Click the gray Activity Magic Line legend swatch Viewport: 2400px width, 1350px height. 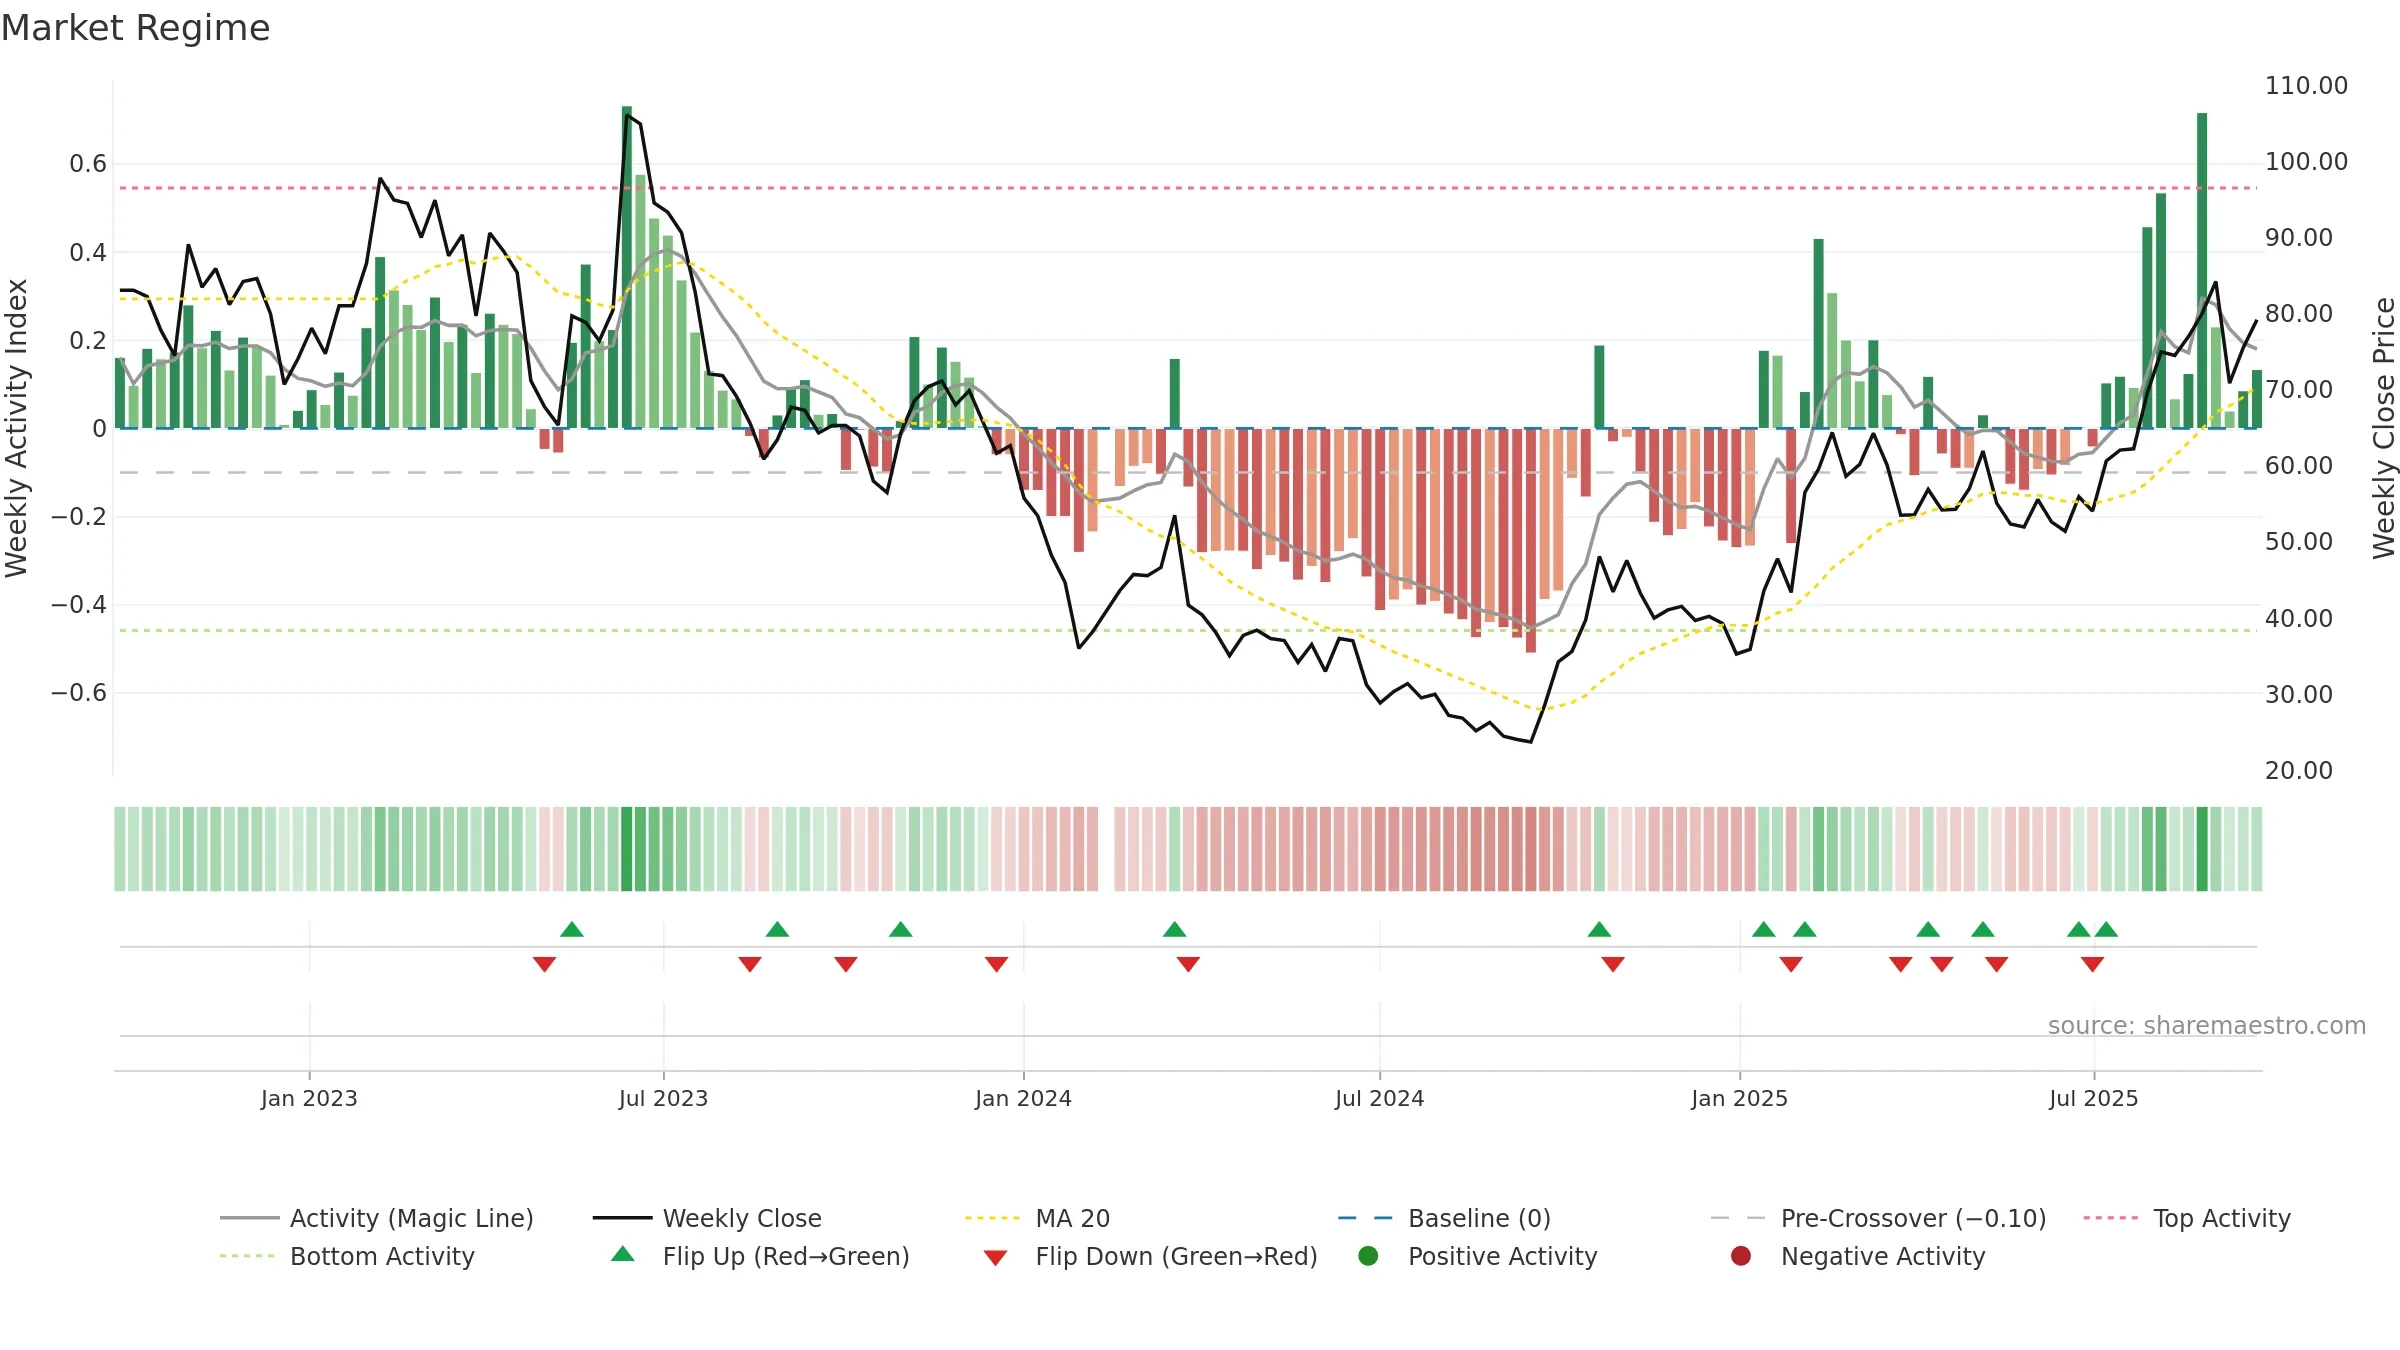tap(249, 1218)
